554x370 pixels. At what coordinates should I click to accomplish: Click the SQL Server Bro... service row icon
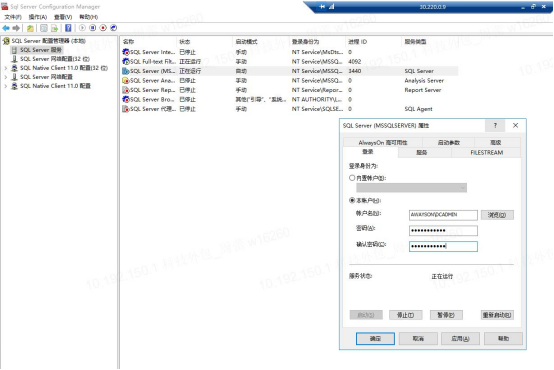(125, 99)
